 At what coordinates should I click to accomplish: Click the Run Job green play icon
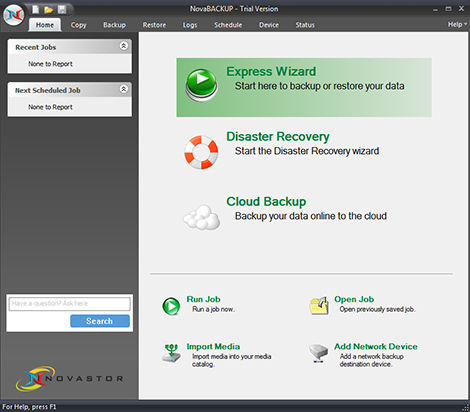[x=171, y=306]
